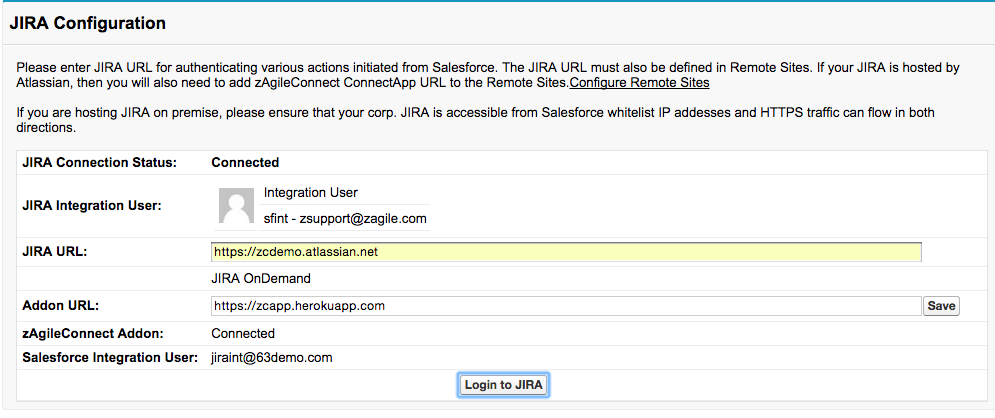Screen dimensions: 995x418
Task: Click the Connected value beside zAgileConnect Addon
Action: coord(242,334)
